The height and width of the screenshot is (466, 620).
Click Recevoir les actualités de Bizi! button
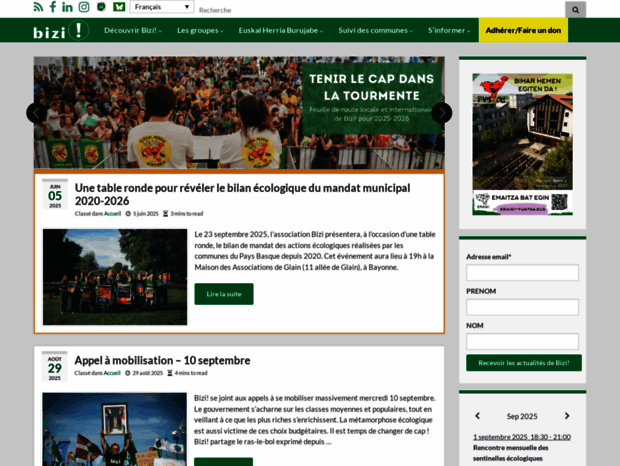coord(524,363)
